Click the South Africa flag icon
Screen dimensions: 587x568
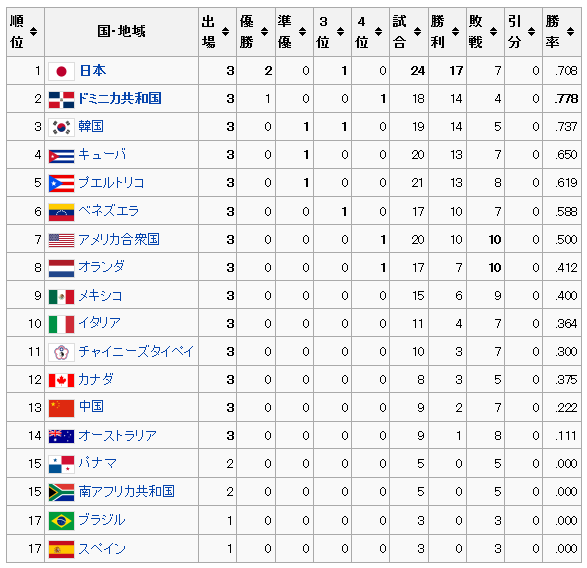click(61, 492)
